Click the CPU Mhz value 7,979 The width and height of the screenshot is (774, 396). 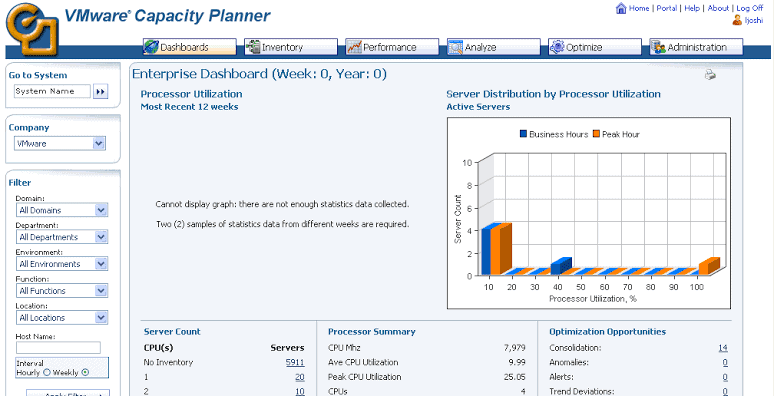[515, 348]
